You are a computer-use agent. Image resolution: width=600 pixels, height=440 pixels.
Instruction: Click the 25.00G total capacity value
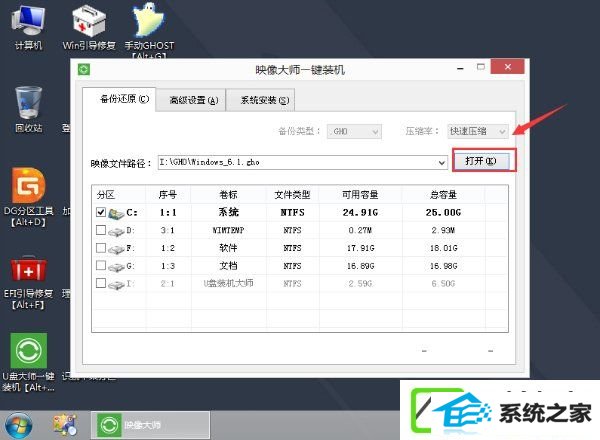(443, 212)
